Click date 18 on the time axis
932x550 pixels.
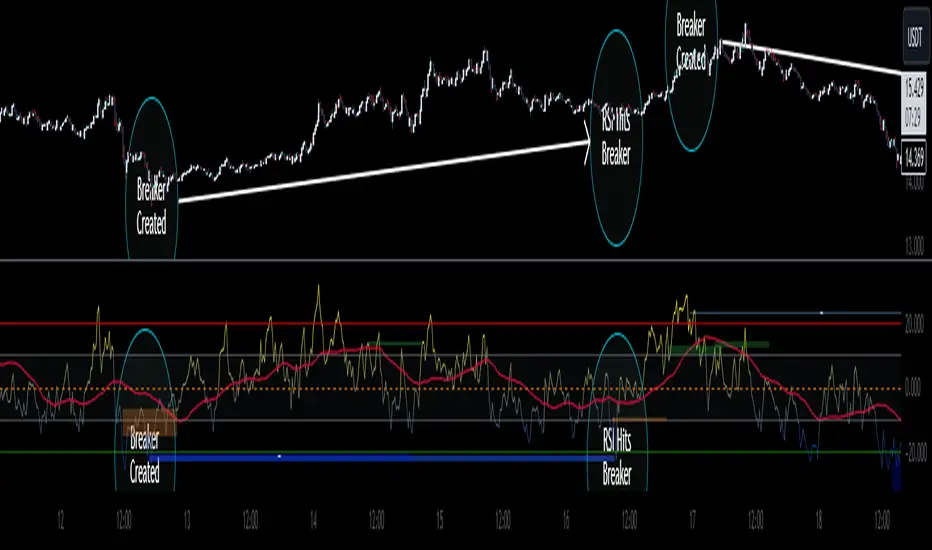coord(818,520)
